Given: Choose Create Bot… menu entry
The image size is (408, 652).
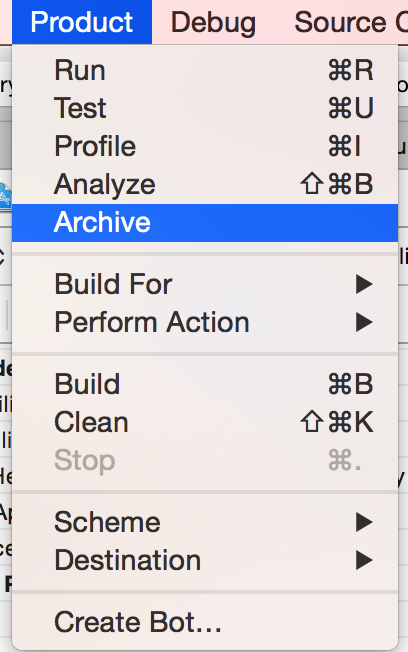Looking at the screenshot, I should [205, 622].
